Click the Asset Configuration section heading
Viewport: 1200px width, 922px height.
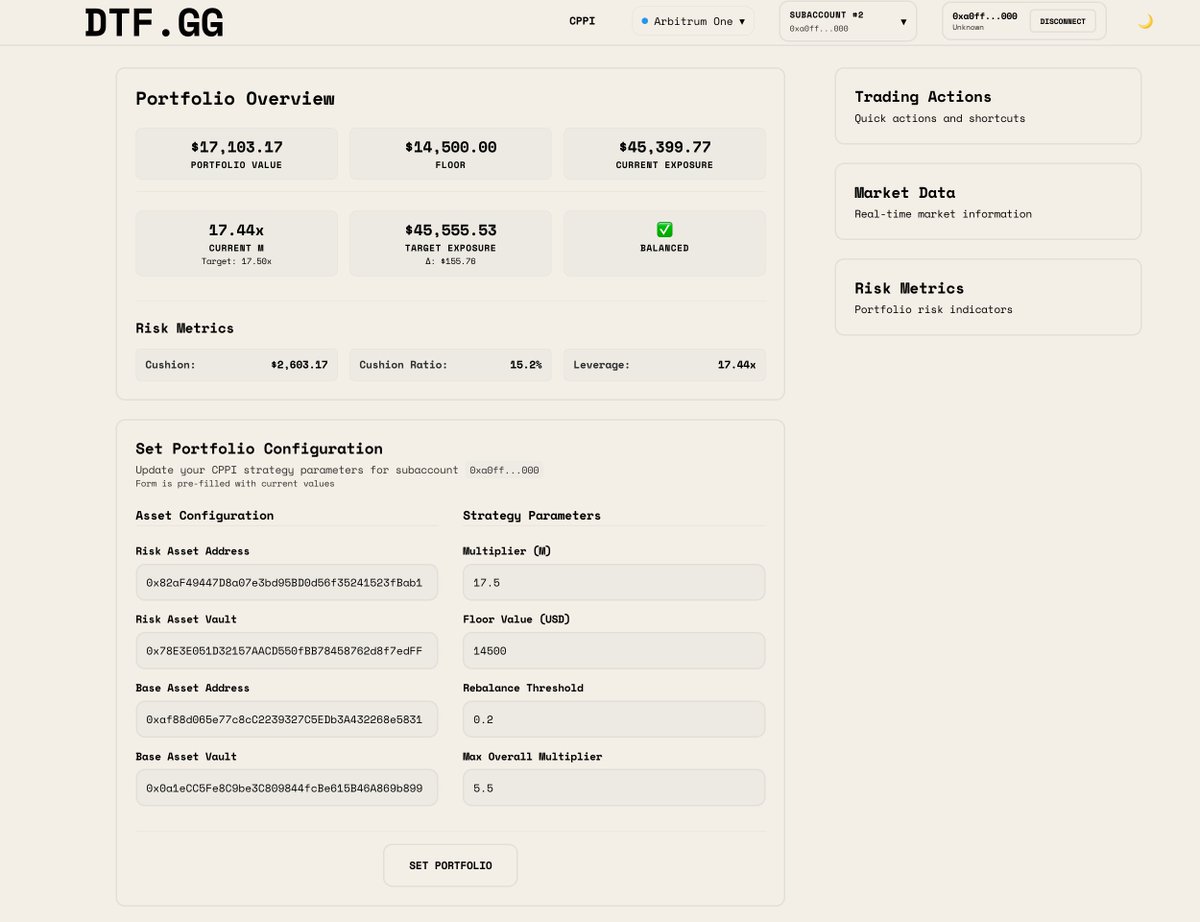click(204, 516)
